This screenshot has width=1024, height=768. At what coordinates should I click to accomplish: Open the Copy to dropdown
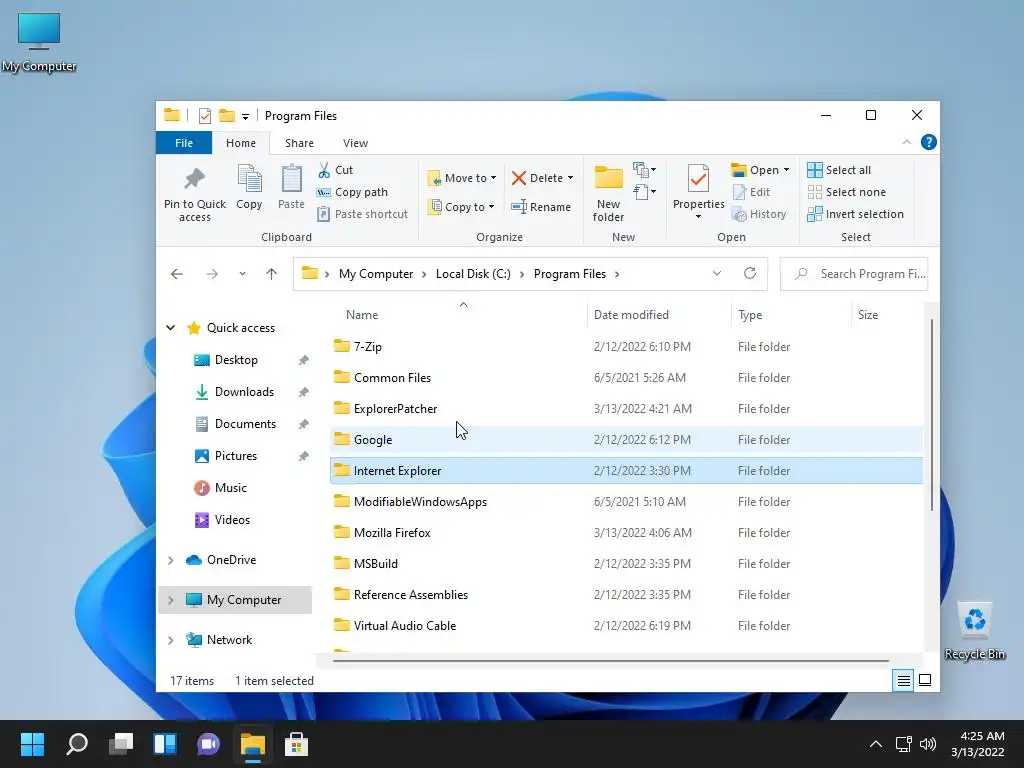[462, 207]
